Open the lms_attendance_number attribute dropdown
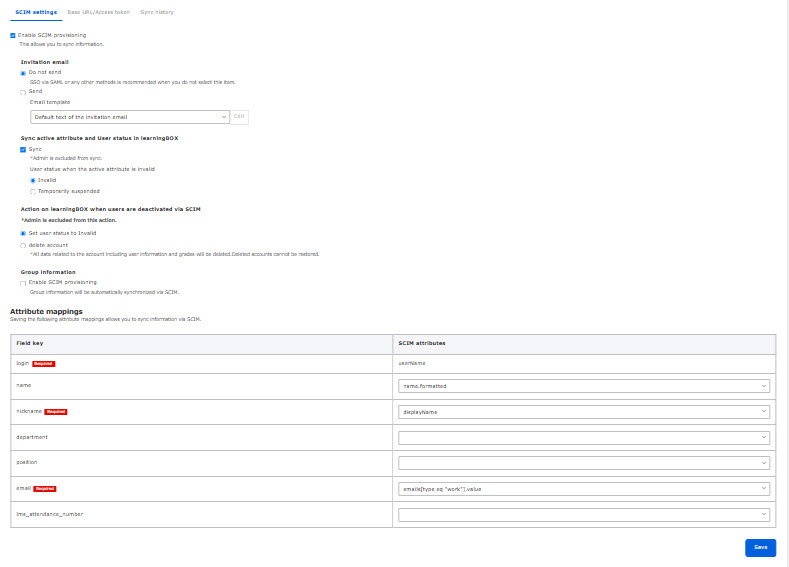Image resolution: width=789 pixels, height=567 pixels. 584,515
